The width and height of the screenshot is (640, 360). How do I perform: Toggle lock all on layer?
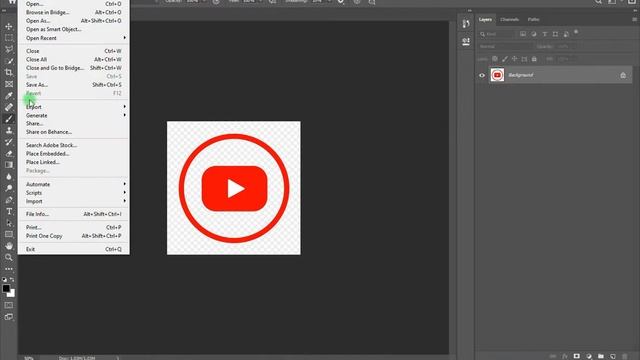click(x=534, y=59)
